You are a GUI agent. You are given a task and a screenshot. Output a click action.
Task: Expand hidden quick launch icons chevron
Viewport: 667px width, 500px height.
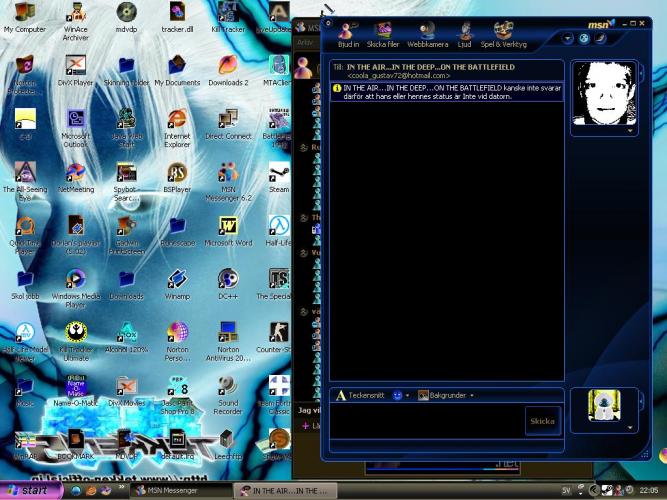(121, 487)
